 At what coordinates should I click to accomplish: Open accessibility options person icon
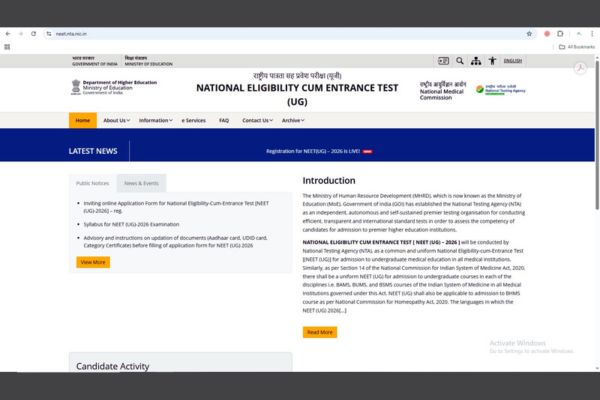click(491, 61)
